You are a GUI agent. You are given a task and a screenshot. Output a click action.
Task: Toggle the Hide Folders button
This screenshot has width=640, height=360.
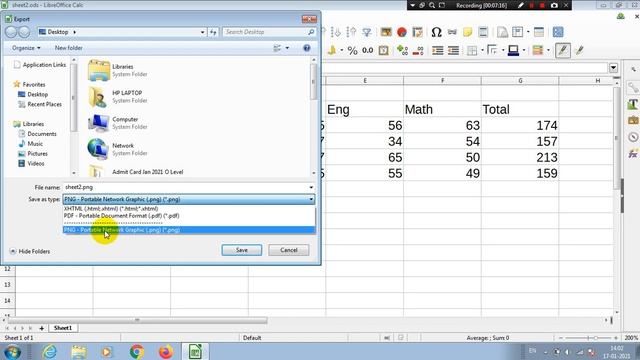click(x=30, y=251)
